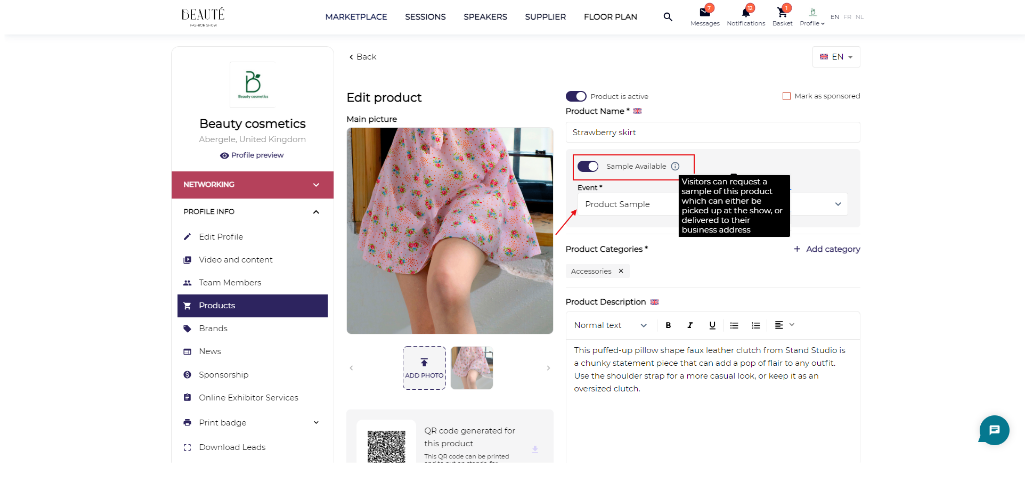Open the text alignment dropdown
Screen dimensions: 1025x495
pyautogui.click(x=784, y=325)
